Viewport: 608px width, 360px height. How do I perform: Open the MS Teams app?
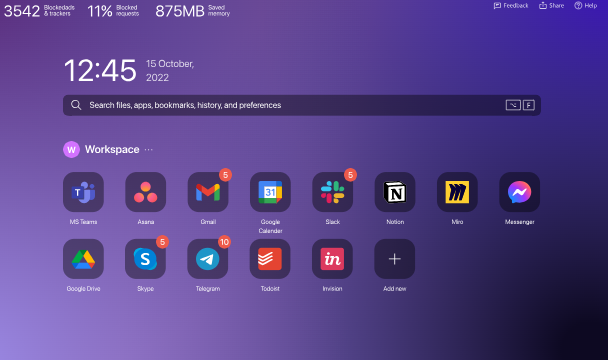(83, 192)
